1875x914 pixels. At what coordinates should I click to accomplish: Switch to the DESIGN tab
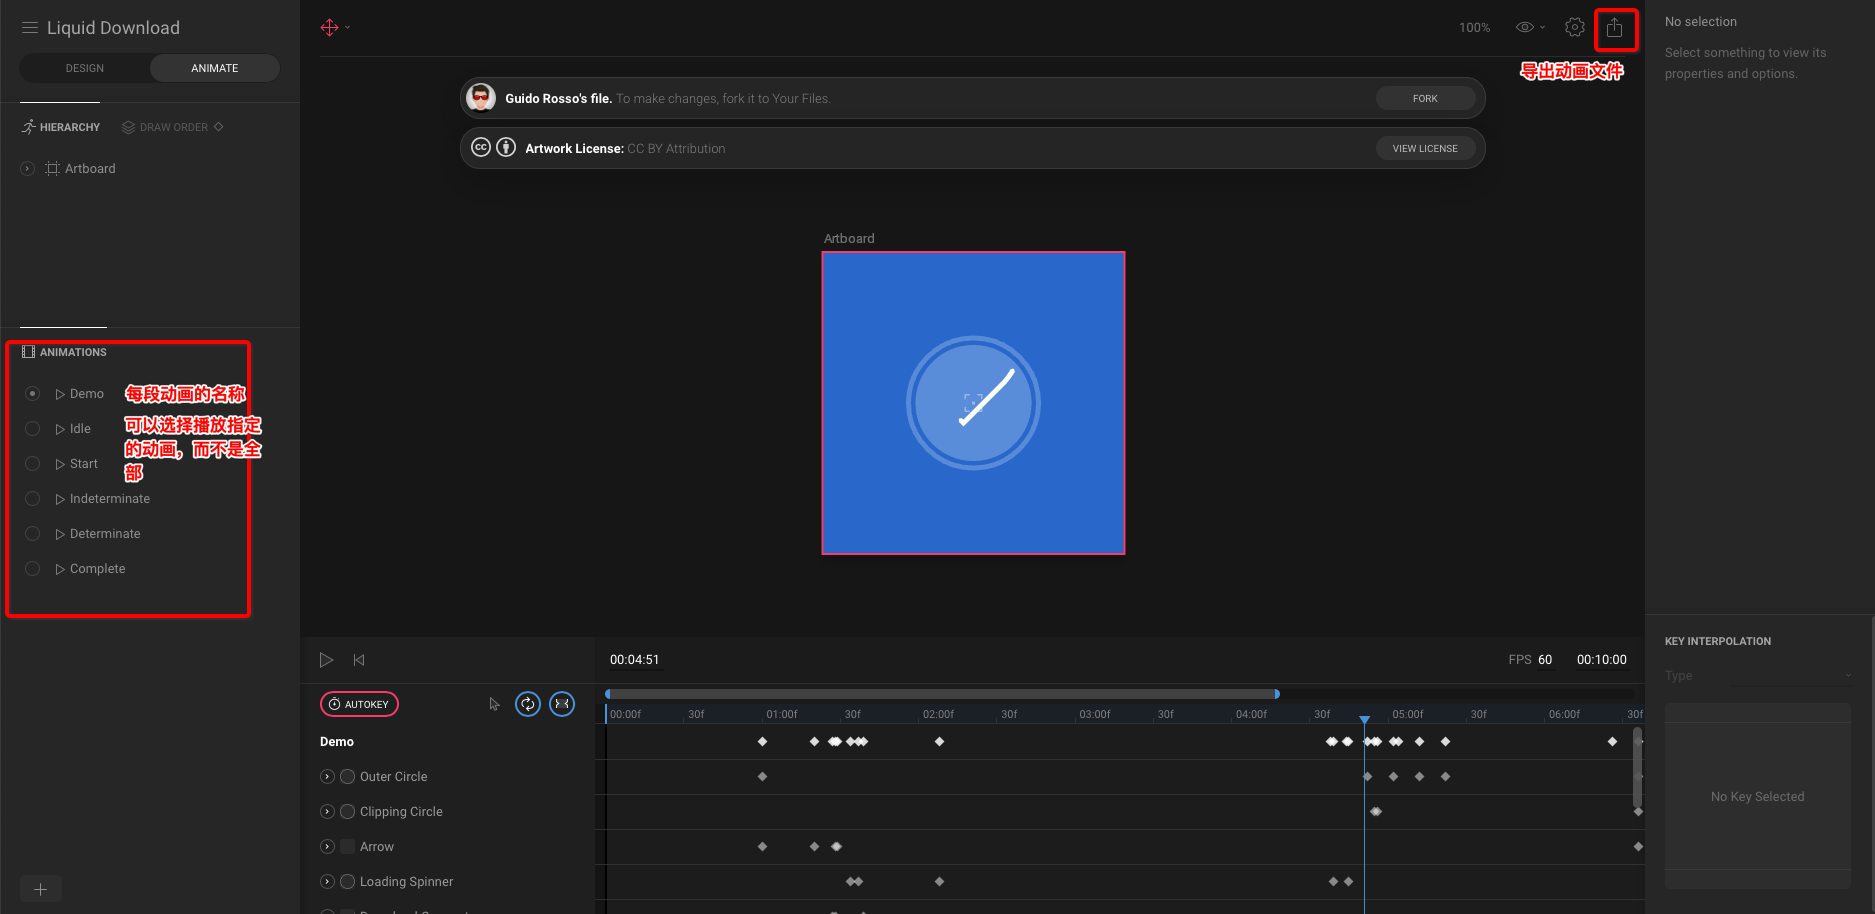pos(85,68)
